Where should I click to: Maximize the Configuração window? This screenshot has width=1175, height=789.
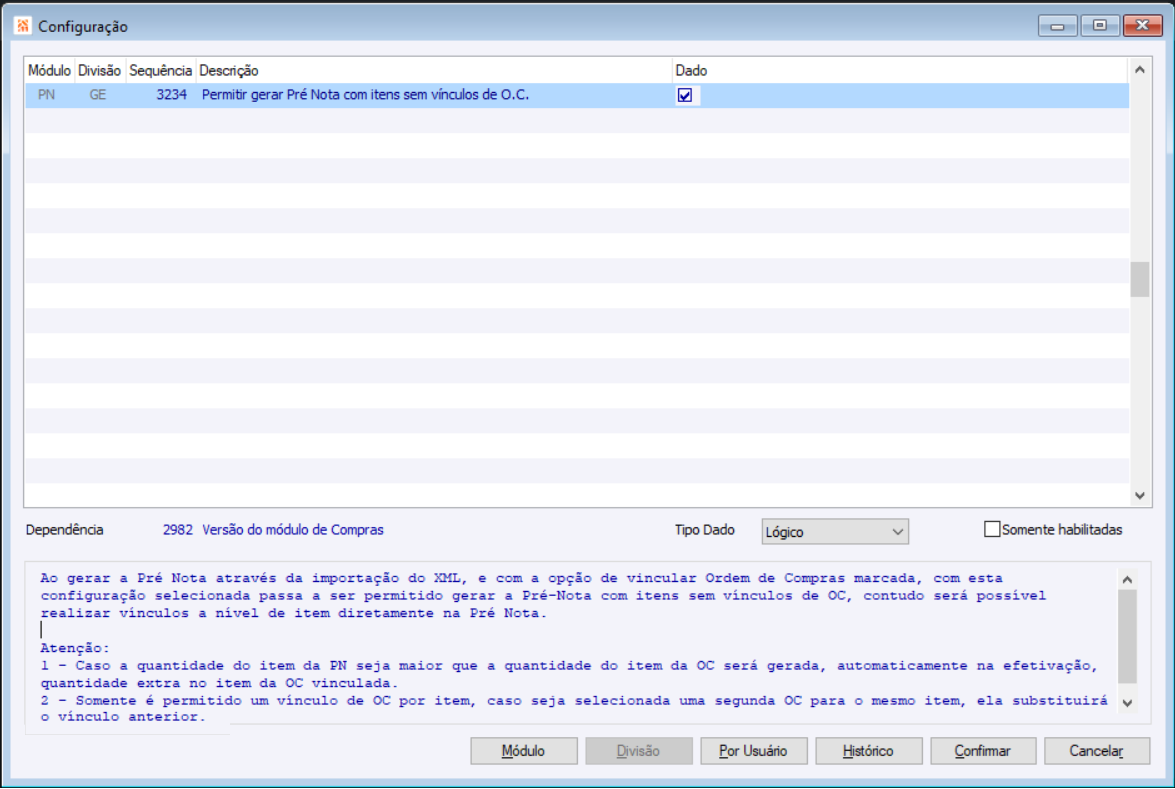pyautogui.click(x=1099, y=25)
